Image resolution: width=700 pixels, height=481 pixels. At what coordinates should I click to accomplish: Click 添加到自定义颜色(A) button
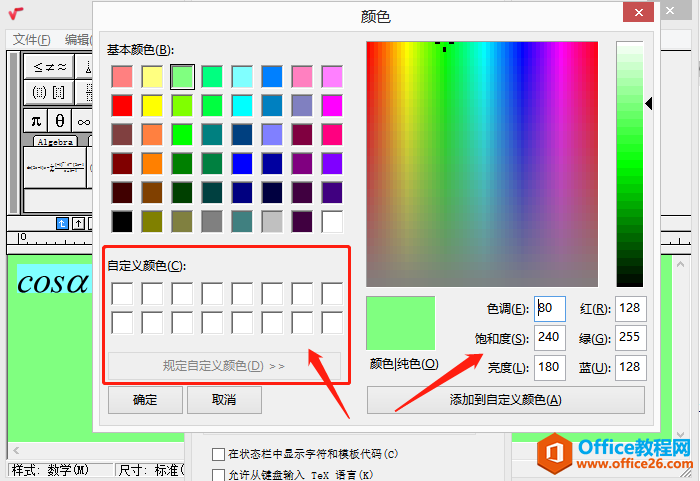506,400
